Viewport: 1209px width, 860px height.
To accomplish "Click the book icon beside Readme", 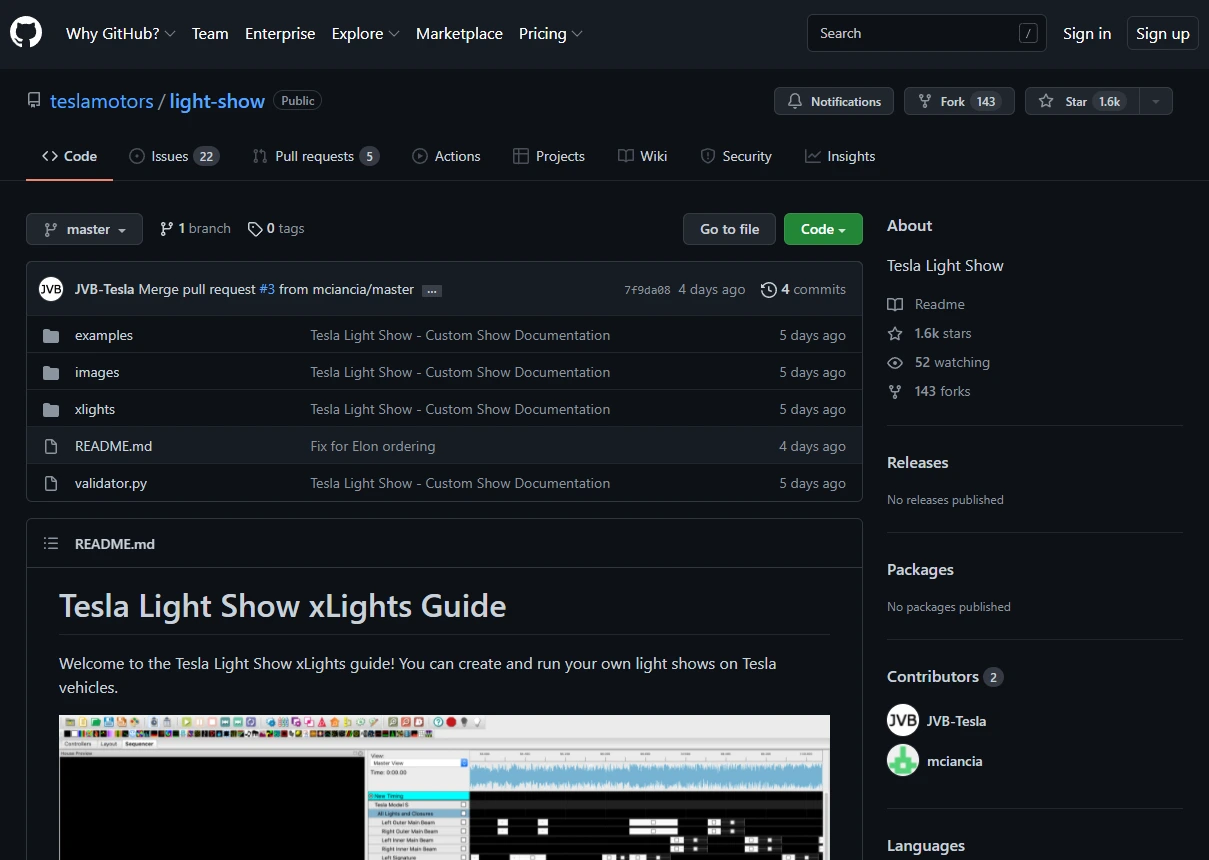I will click(895, 304).
